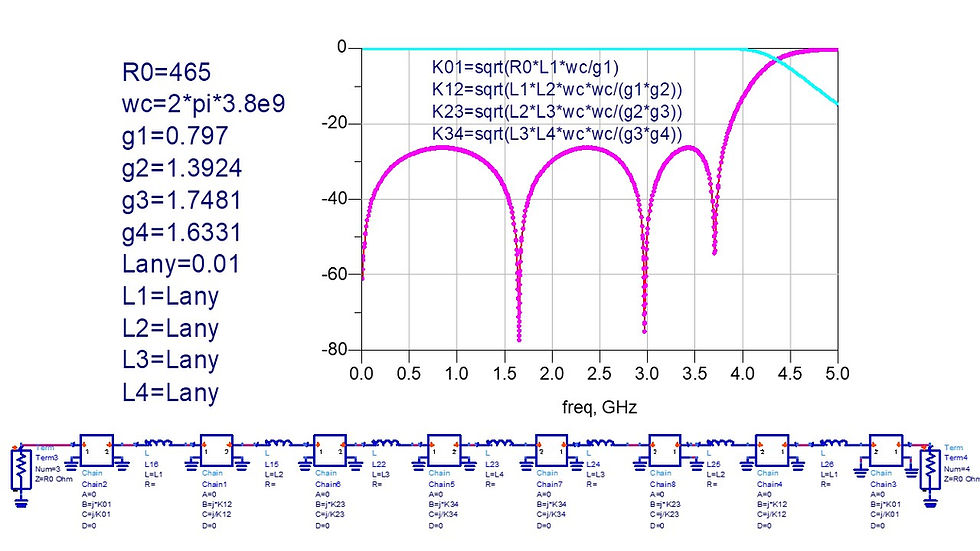Select inductor L23 coil symbol
This screenshot has height=551, width=980.
500,443
